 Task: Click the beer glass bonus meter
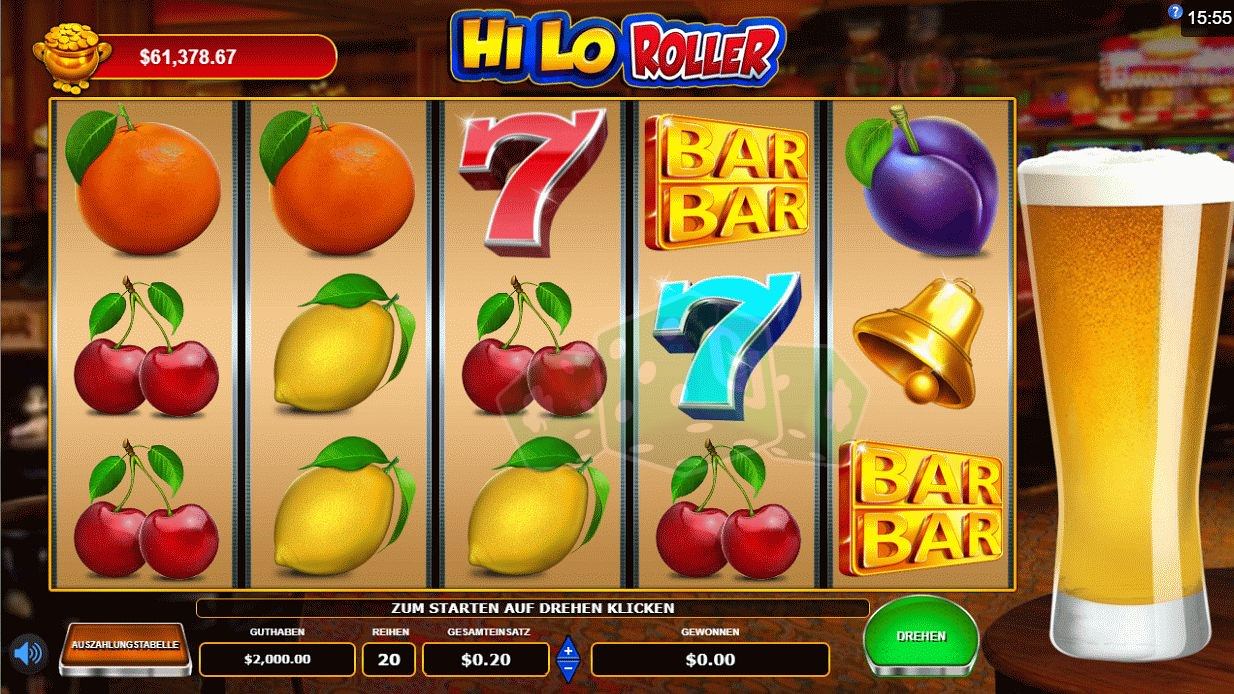pos(1124,398)
